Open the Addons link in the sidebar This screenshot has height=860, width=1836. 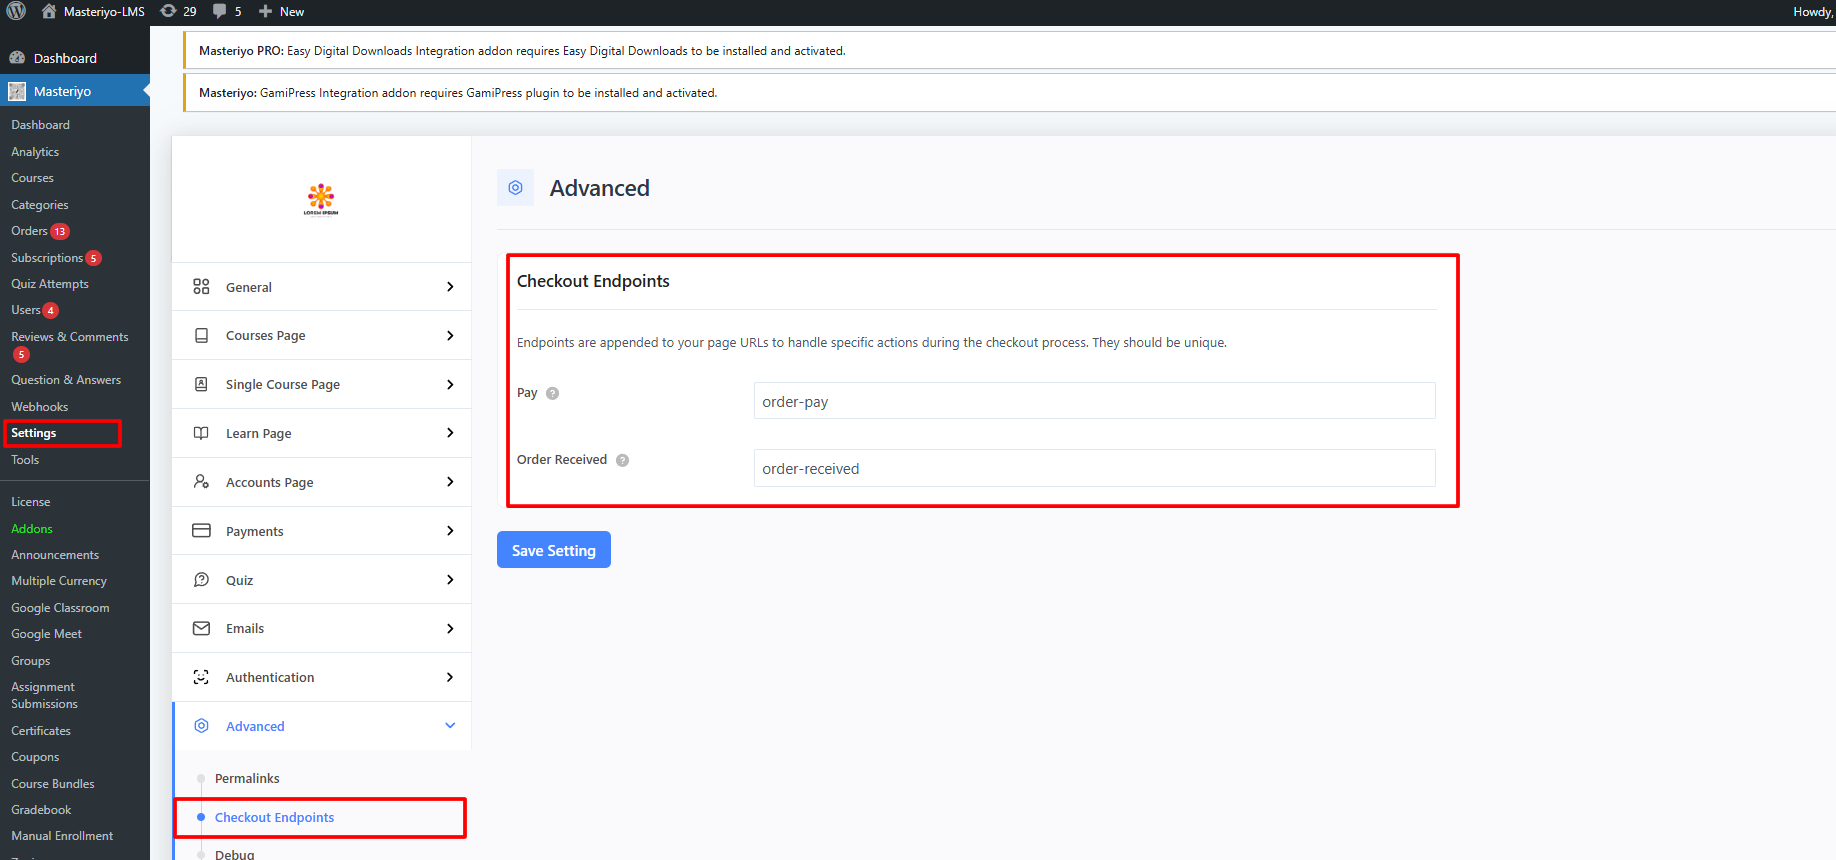tap(32, 529)
